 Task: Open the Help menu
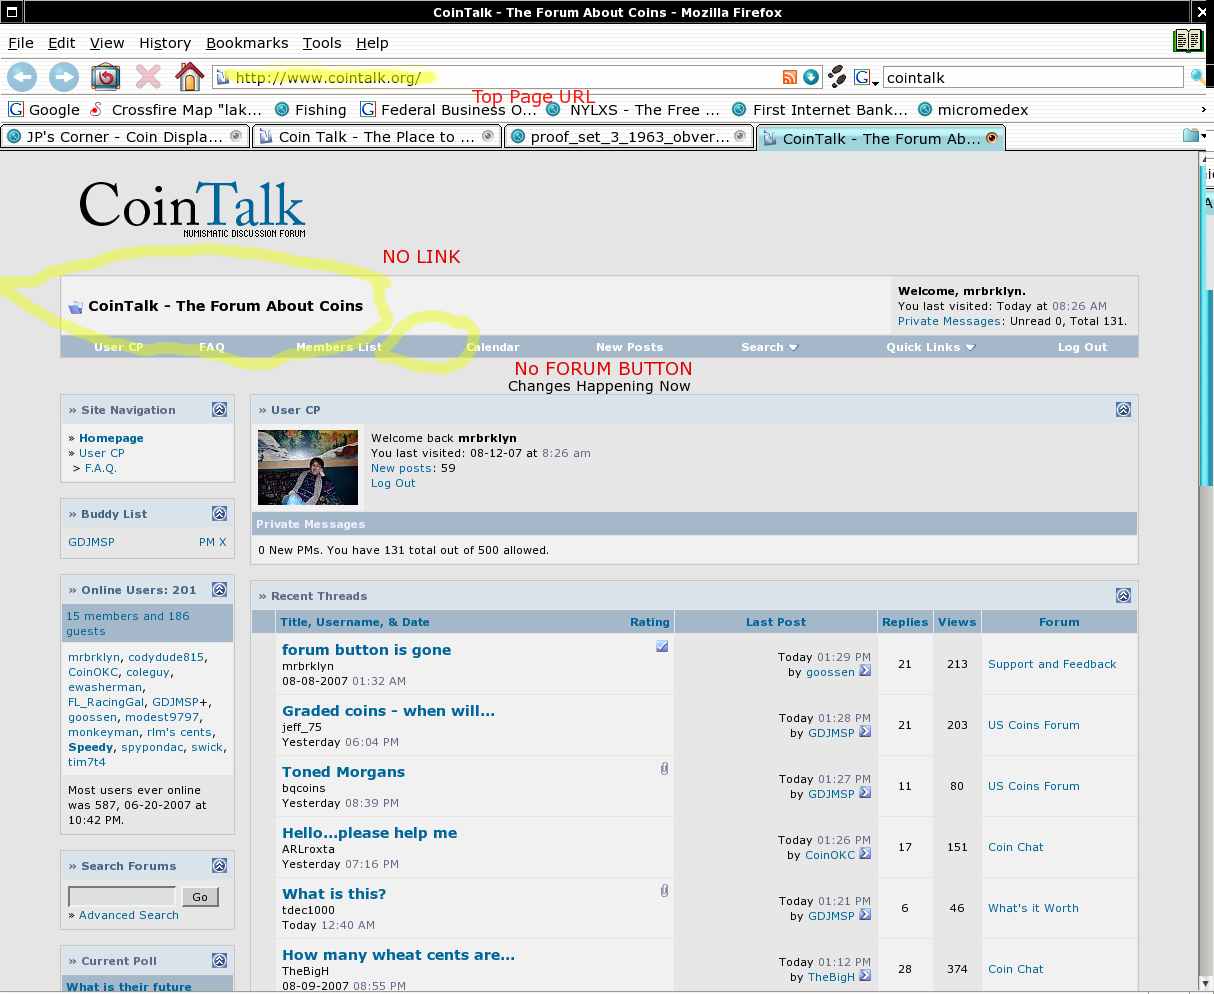(x=372, y=43)
